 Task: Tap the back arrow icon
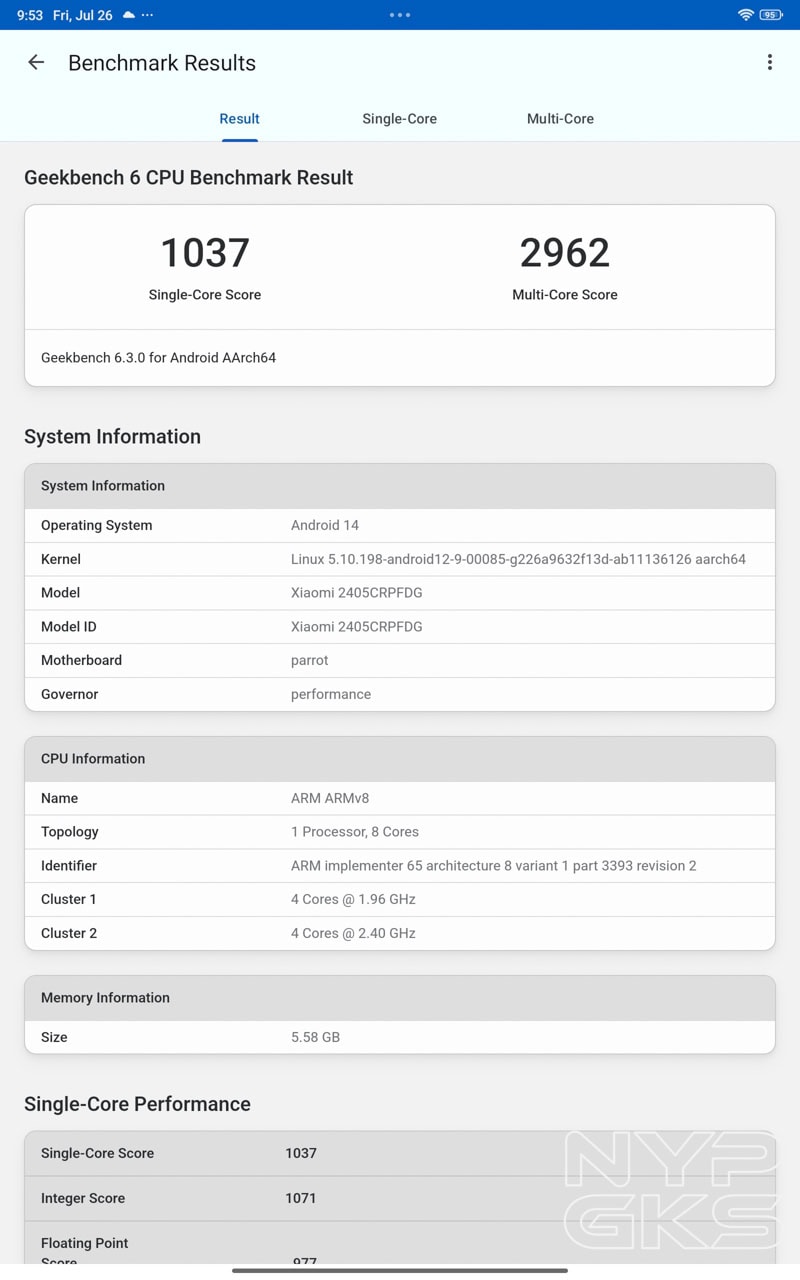pyautogui.click(x=36, y=63)
